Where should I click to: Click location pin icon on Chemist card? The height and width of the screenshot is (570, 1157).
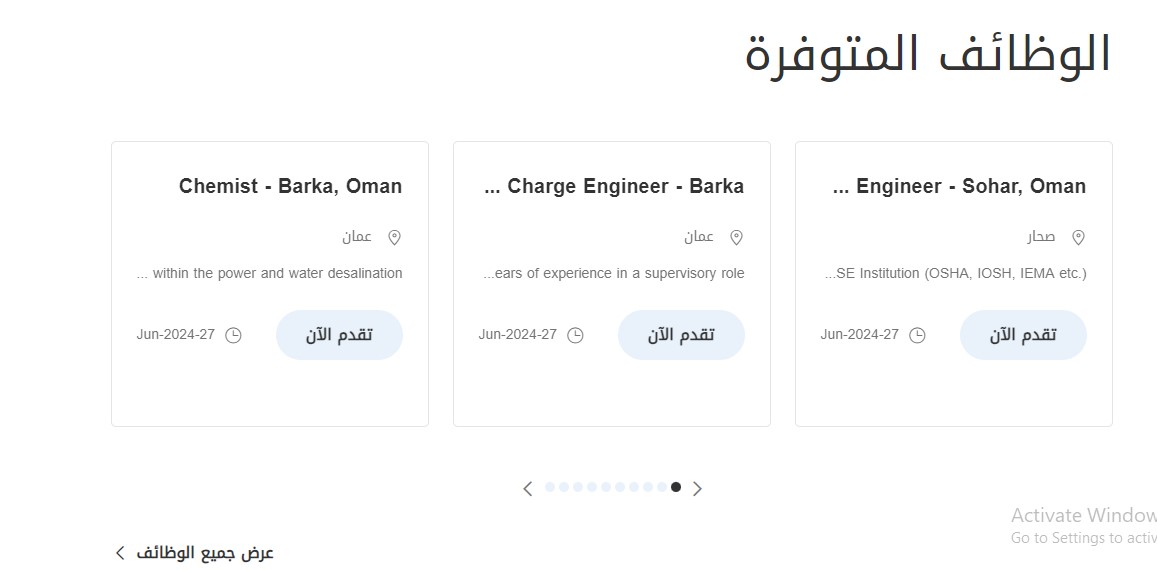click(395, 238)
